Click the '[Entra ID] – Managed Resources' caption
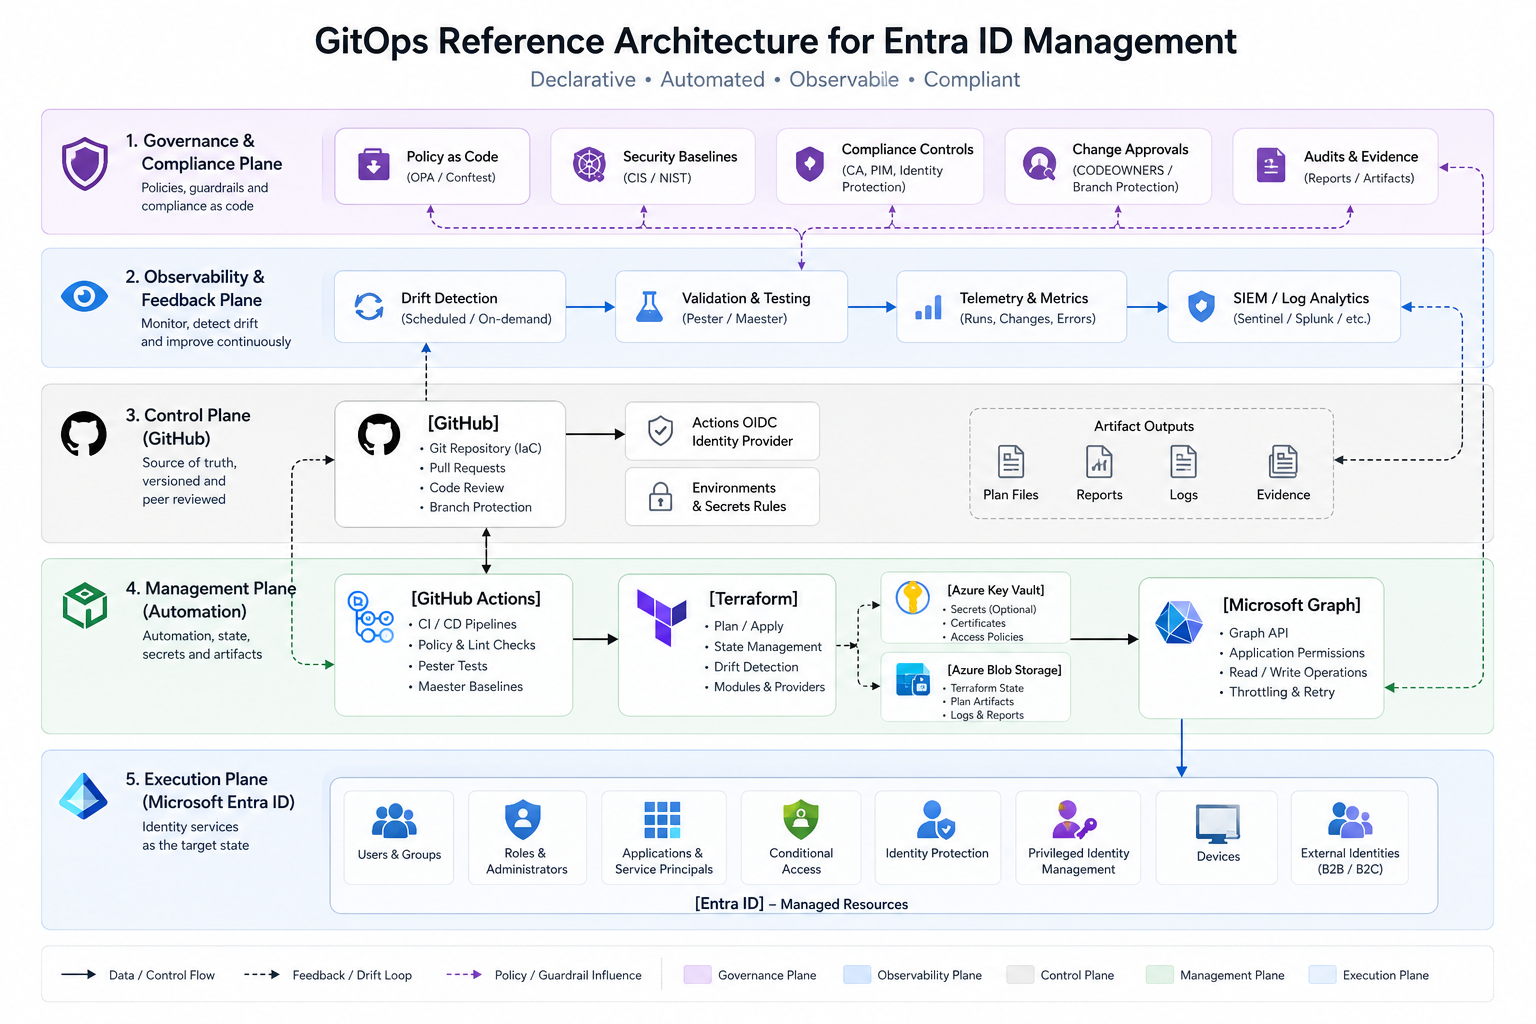Viewport: 1536px width, 1024px height. 801,903
